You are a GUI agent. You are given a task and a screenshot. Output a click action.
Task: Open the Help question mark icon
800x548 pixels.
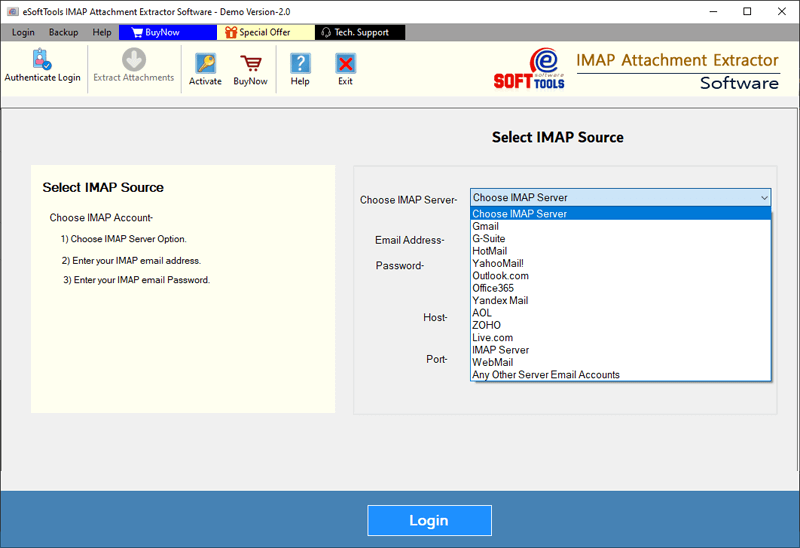tap(300, 63)
